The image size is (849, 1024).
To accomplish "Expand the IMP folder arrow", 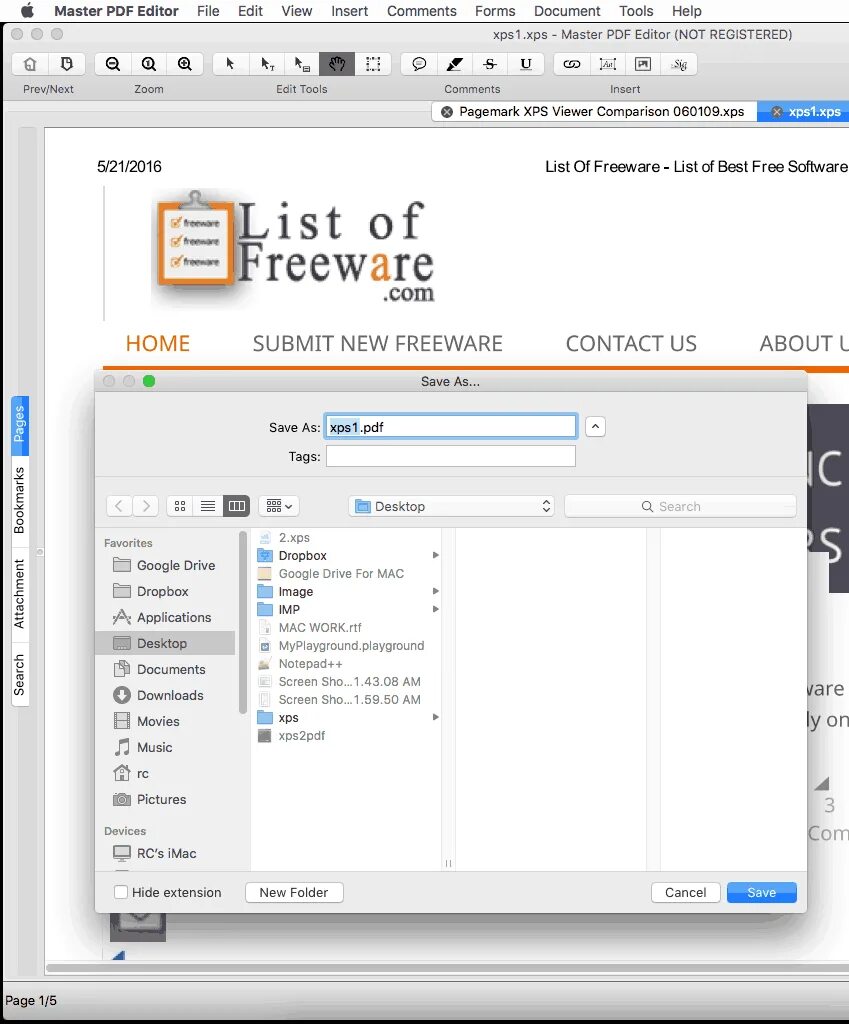I will click(x=436, y=609).
